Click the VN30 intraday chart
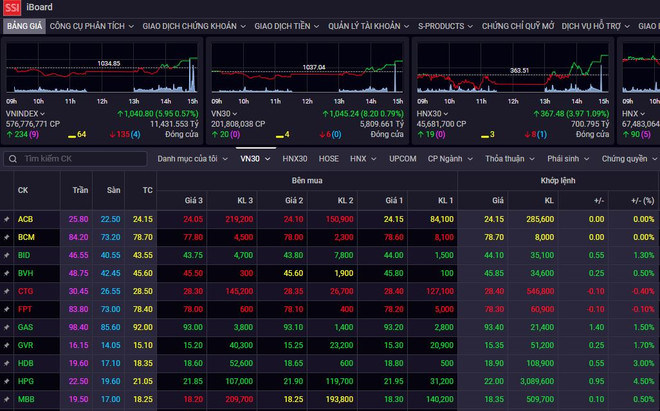This screenshot has width=660, height=411. click(x=307, y=68)
